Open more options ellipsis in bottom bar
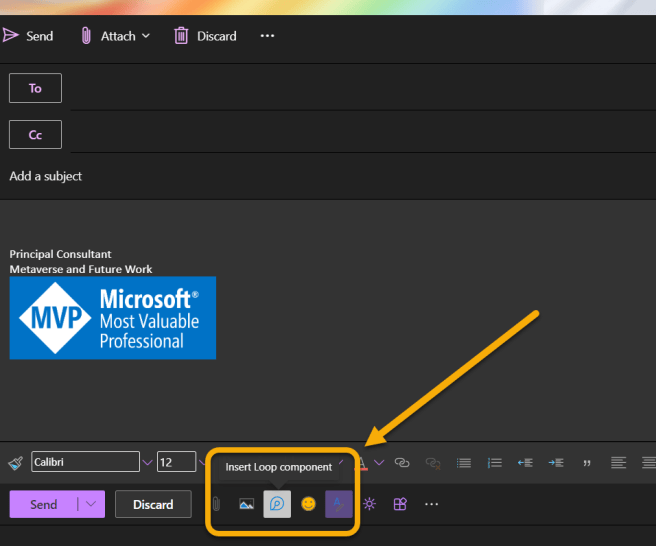656x546 pixels. pyautogui.click(x=431, y=504)
